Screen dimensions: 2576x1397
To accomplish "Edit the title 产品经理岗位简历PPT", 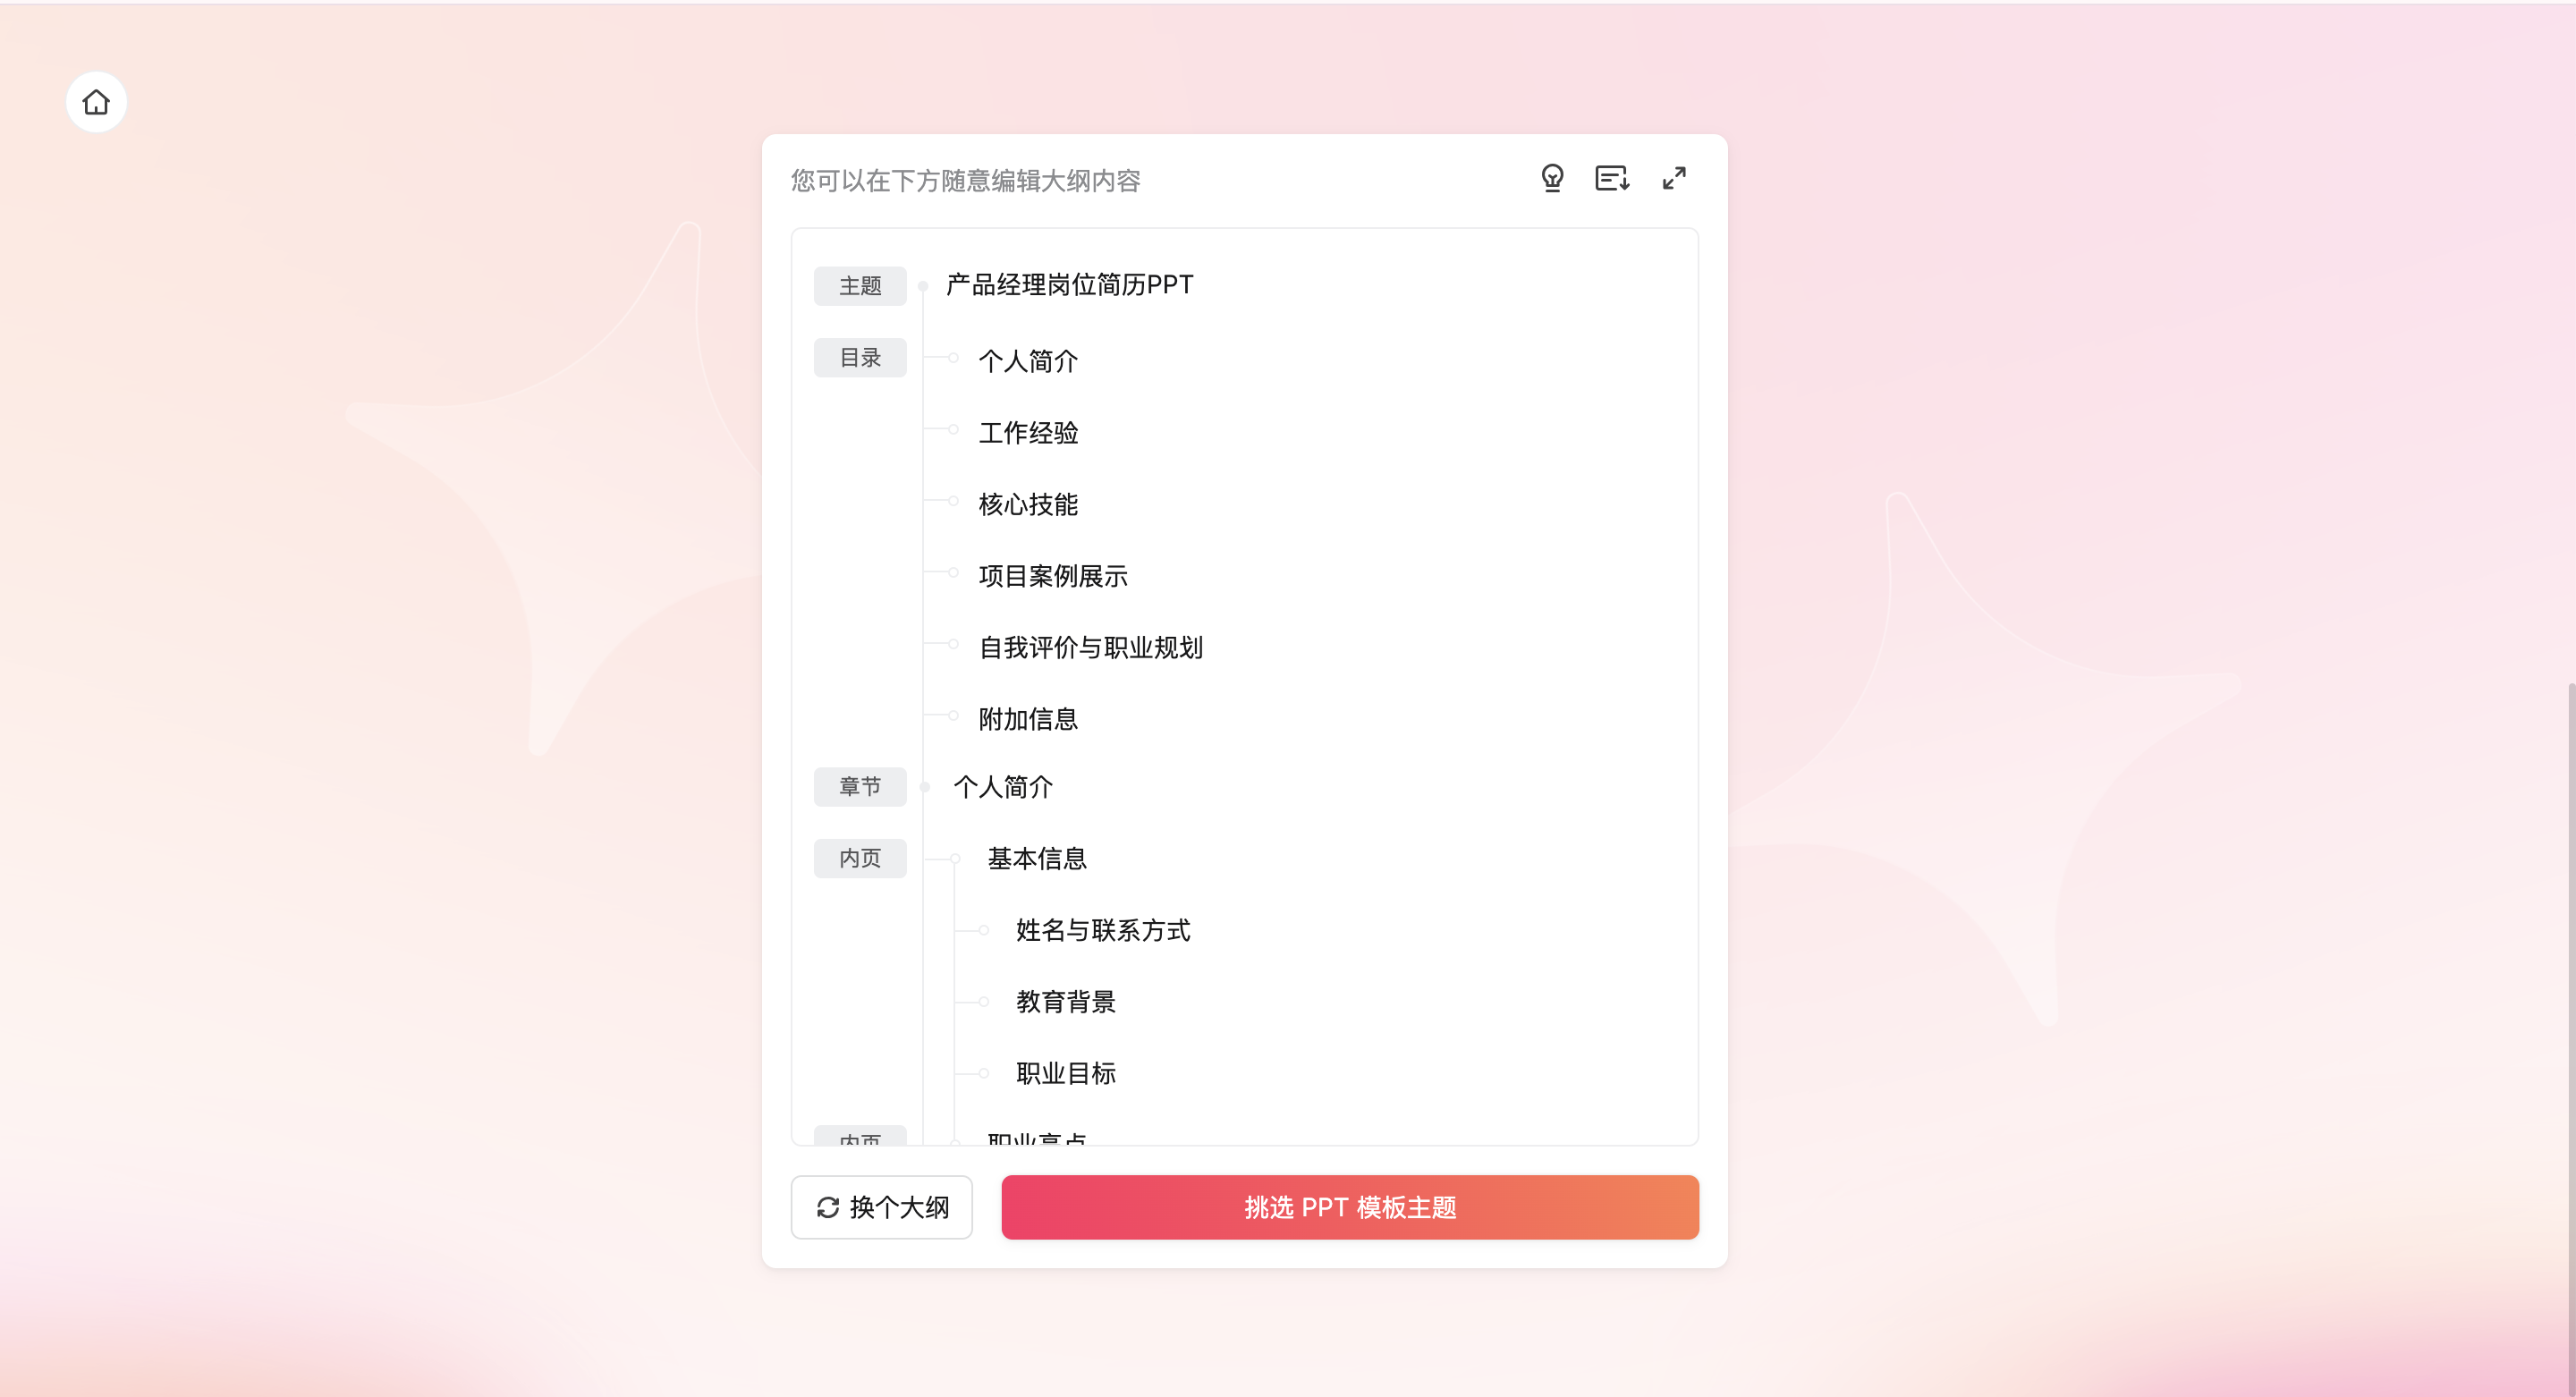I will click(x=1070, y=285).
